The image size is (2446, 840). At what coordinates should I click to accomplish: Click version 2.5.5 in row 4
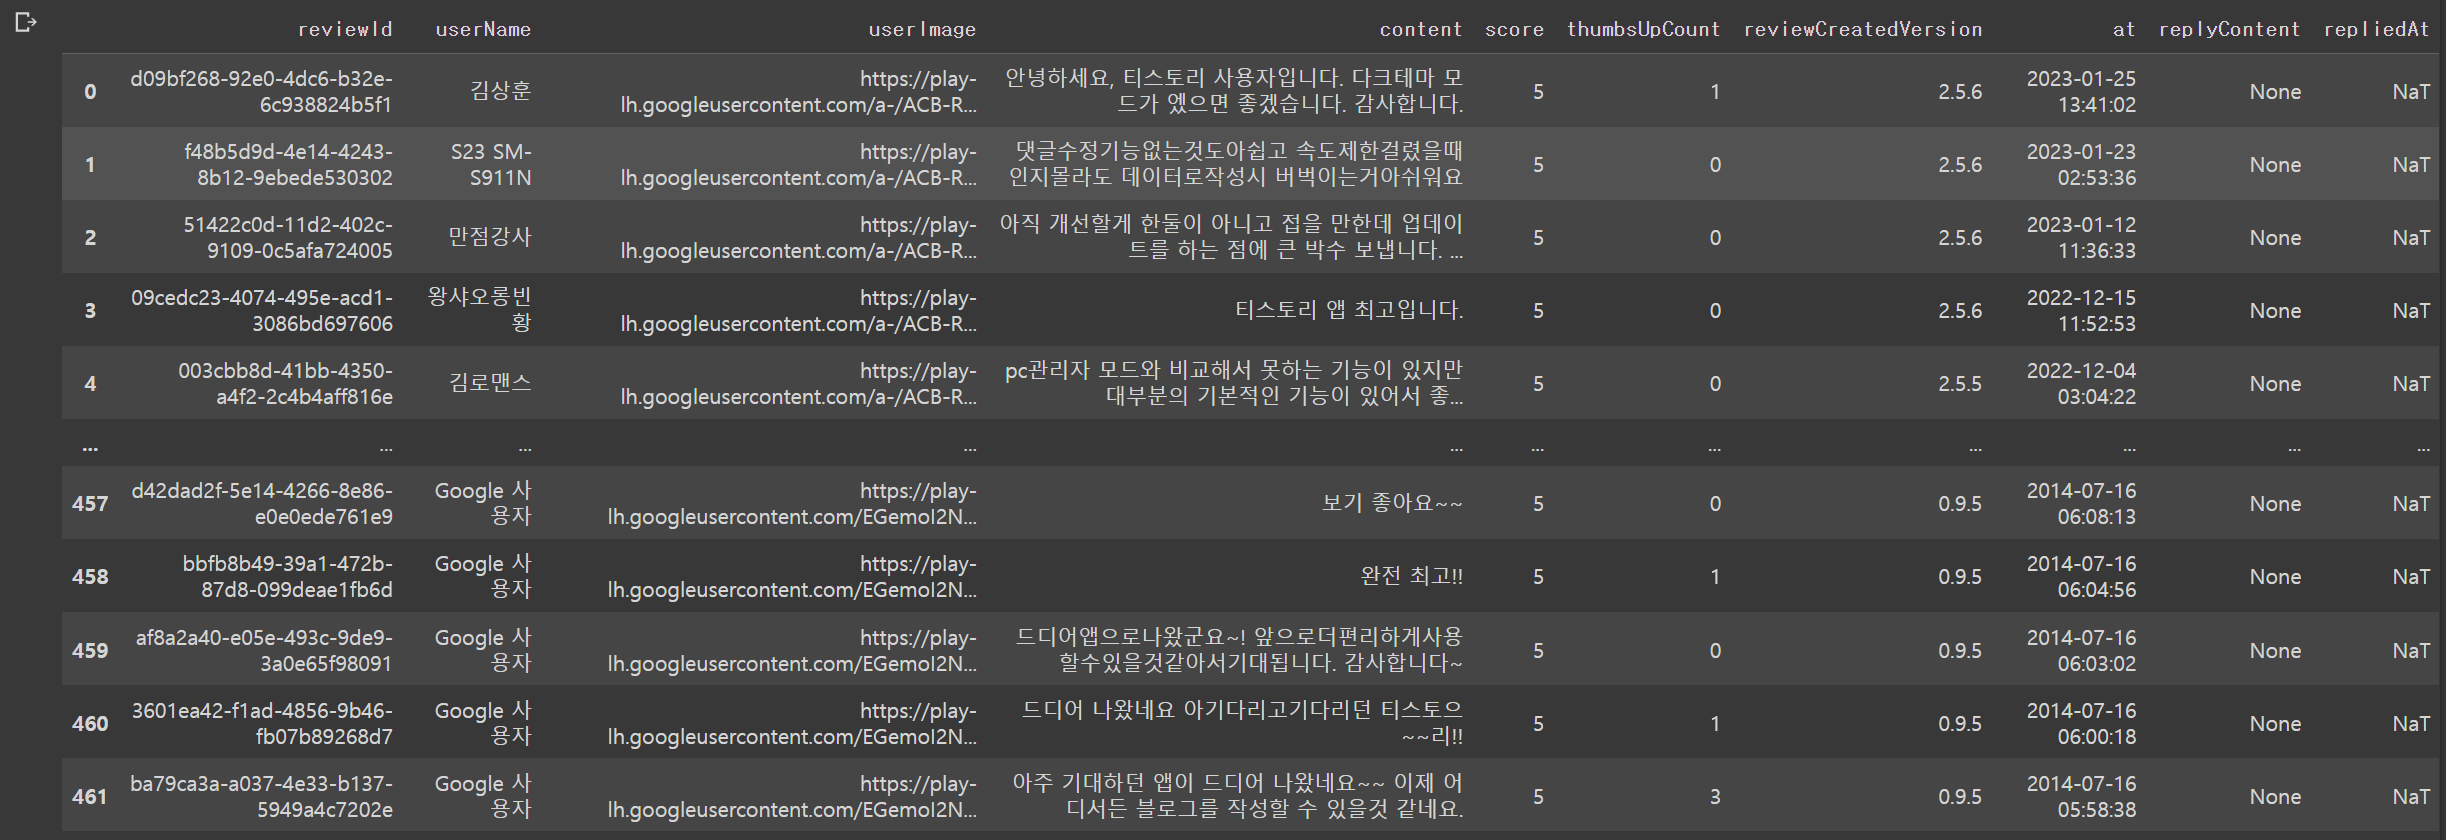(x=1960, y=383)
